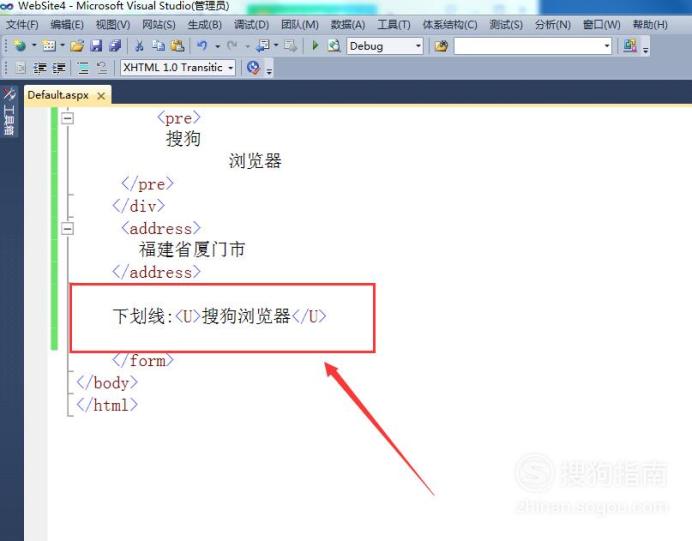Open the 体系结构(C) menu
Image resolution: width=692 pixels, height=541 pixels.
click(x=450, y=24)
